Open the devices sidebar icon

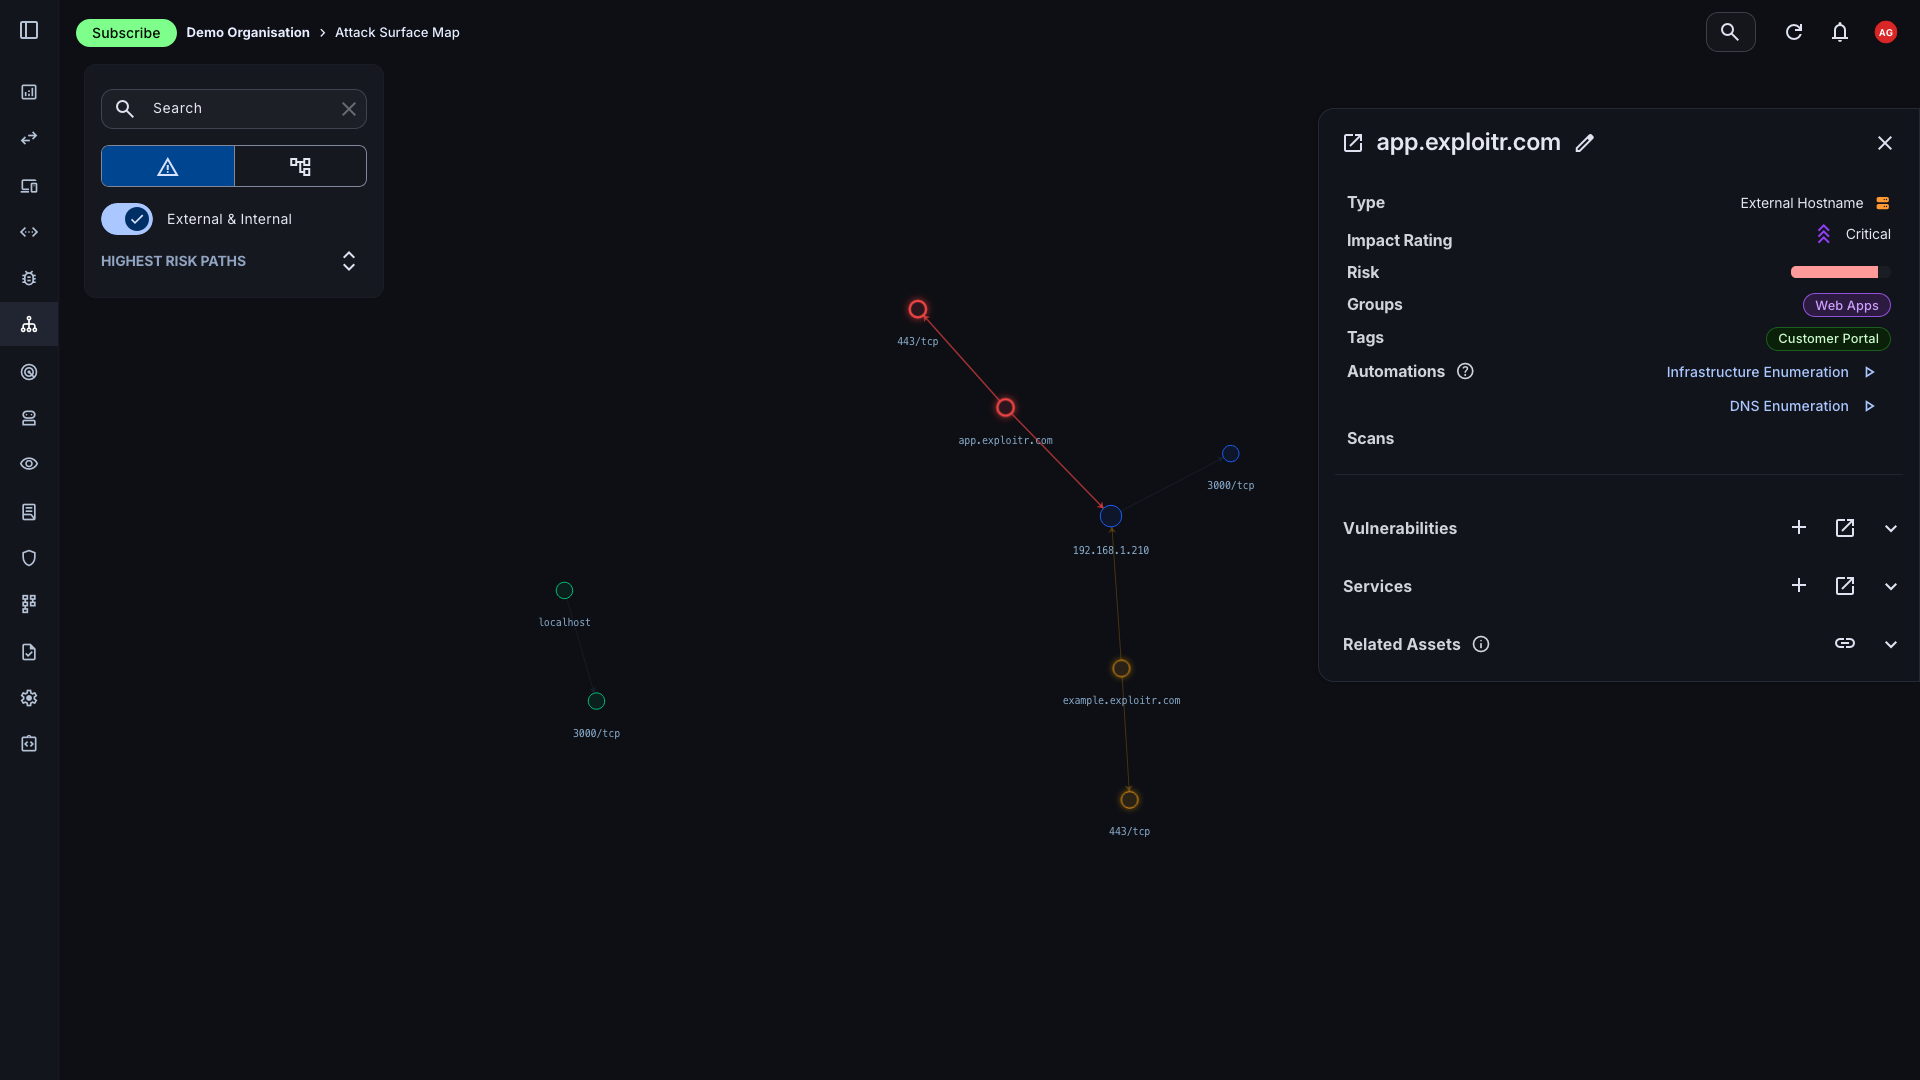tap(29, 186)
